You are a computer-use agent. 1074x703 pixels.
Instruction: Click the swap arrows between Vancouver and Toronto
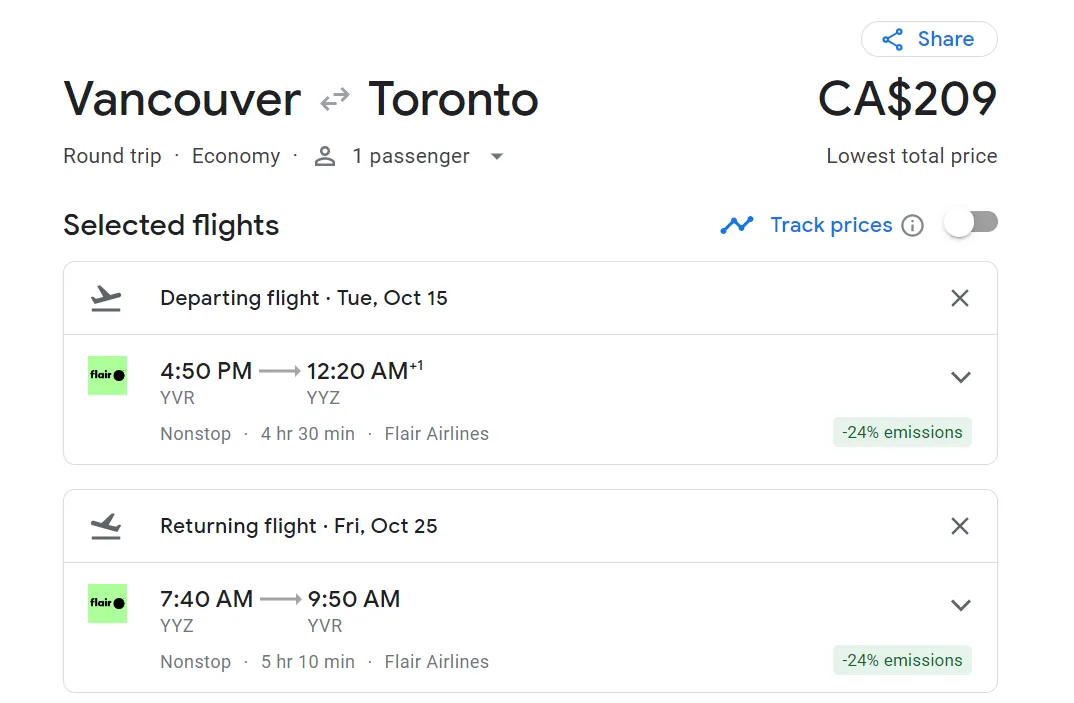tap(335, 99)
